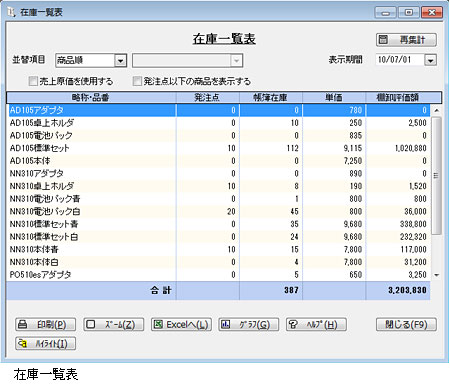This screenshot has width=450, height=387.
Task: Click the 3,203,830 total valuation
Action: pos(407,290)
